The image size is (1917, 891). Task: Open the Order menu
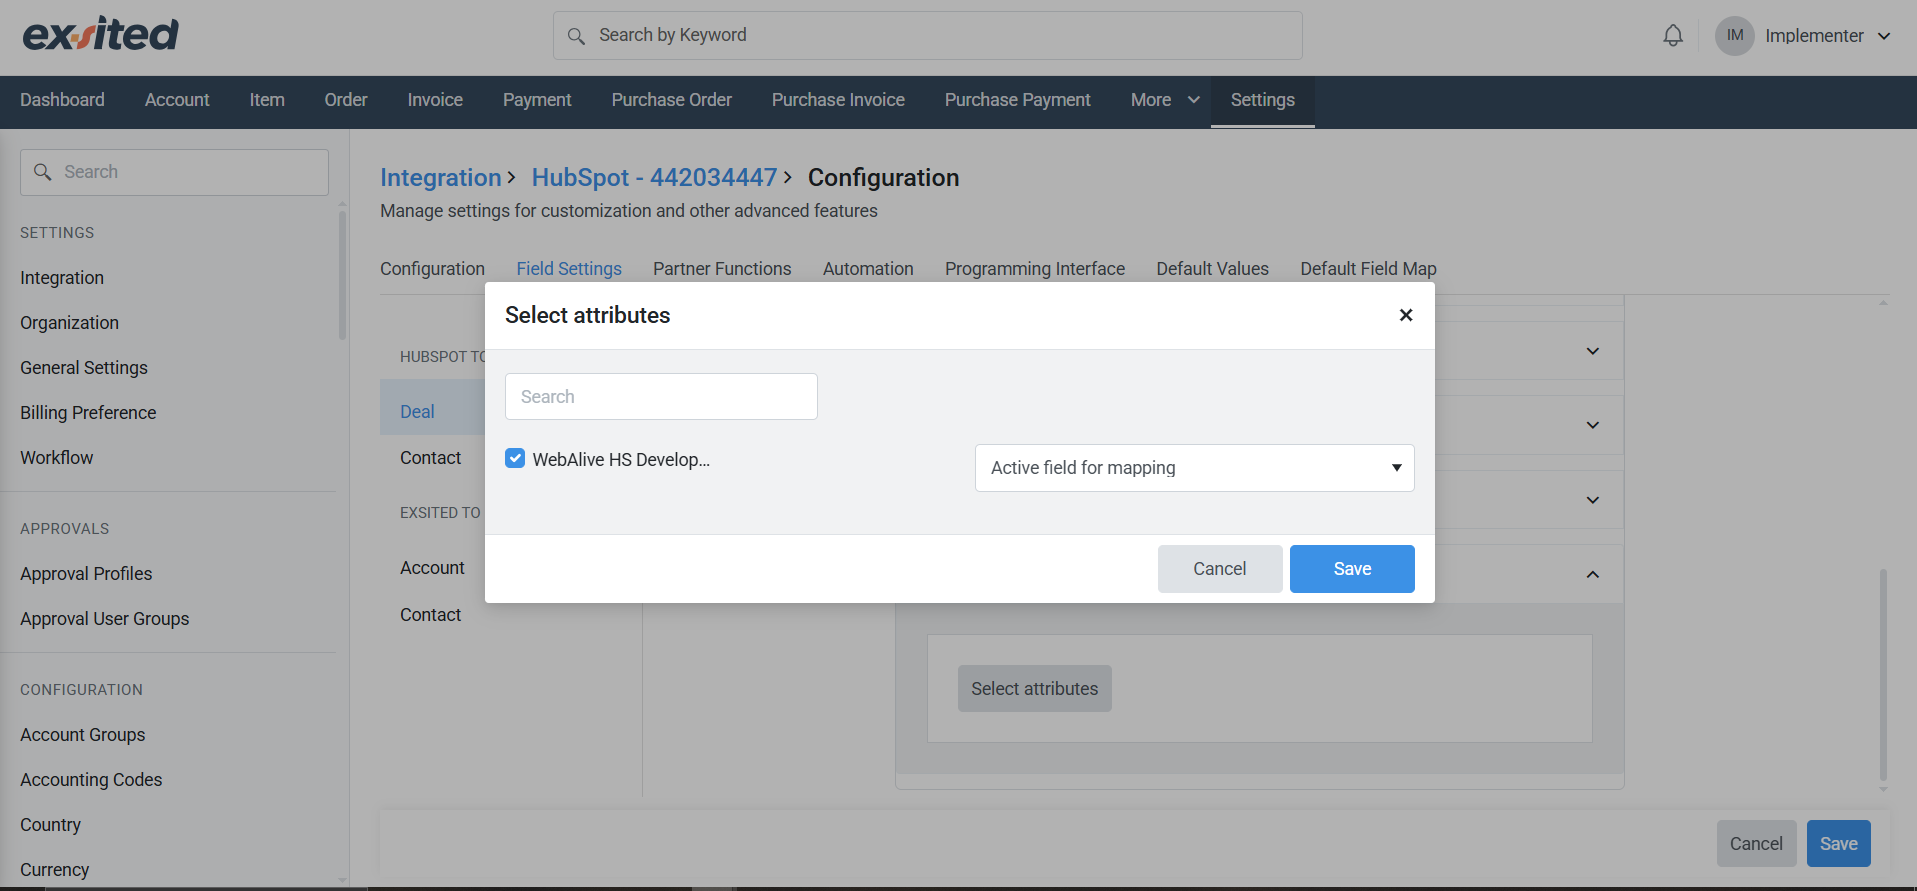[346, 100]
